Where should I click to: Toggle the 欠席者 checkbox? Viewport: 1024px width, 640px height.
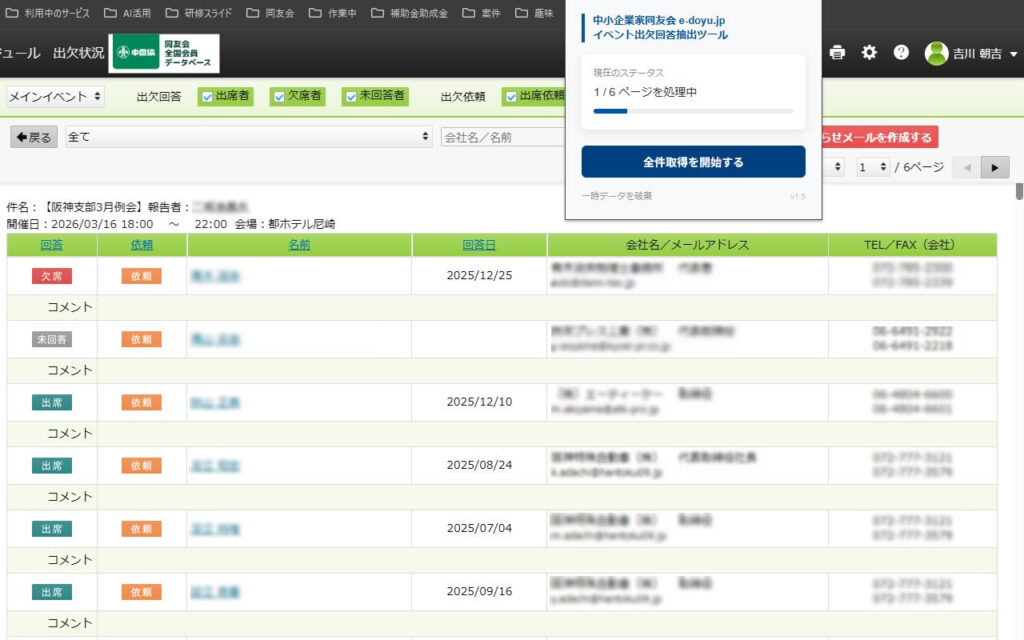click(x=279, y=97)
